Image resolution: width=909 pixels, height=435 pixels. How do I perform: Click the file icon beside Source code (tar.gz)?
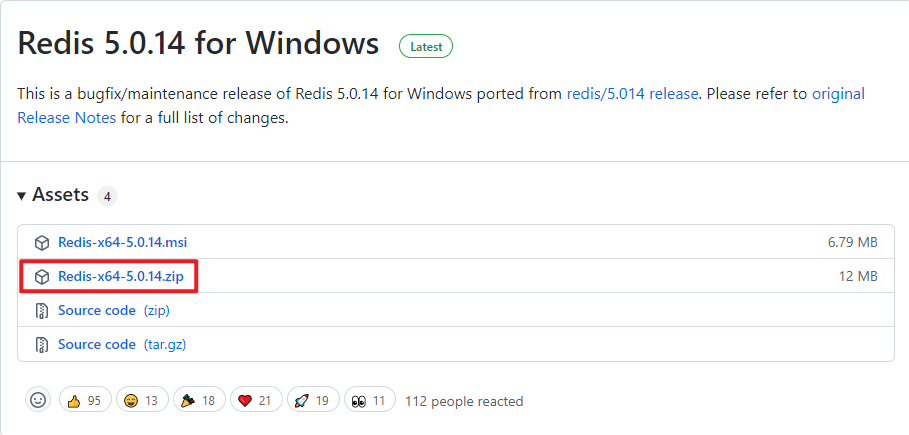(x=42, y=345)
